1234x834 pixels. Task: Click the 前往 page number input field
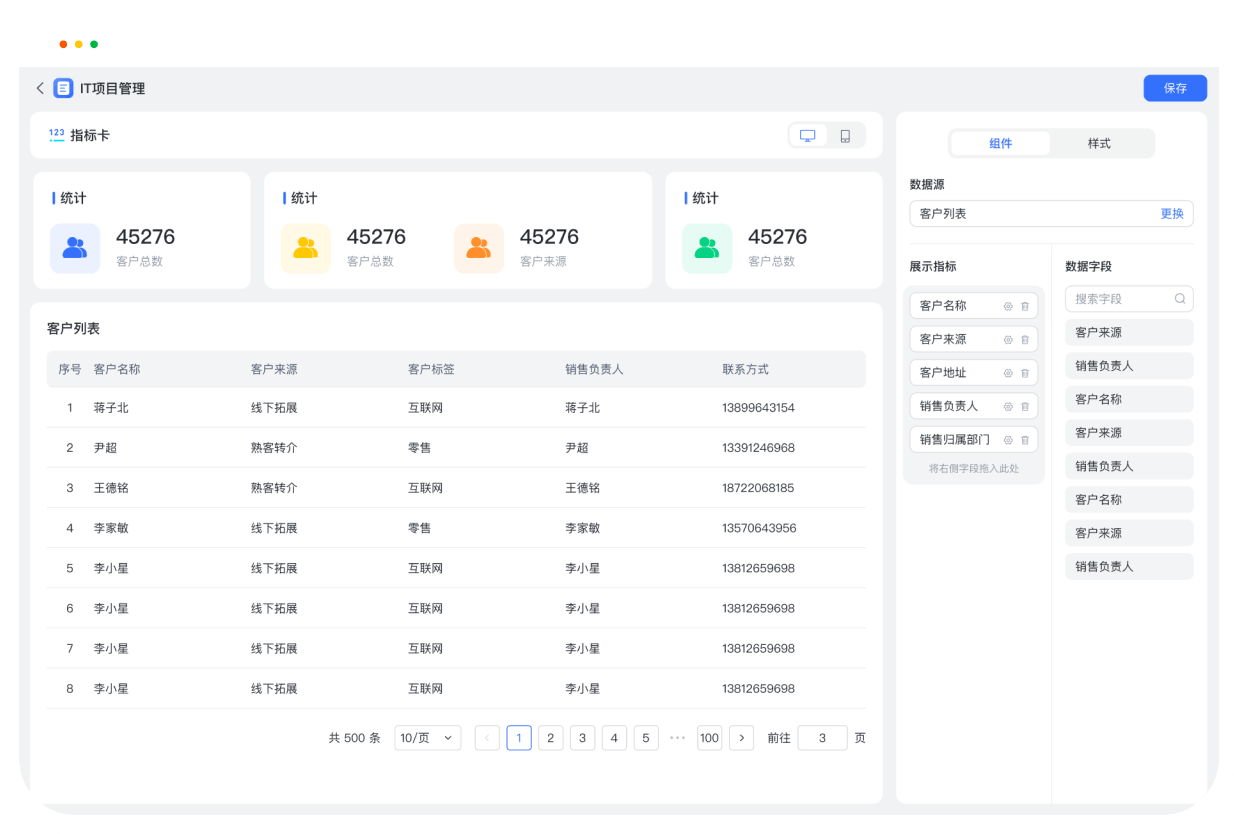point(822,738)
